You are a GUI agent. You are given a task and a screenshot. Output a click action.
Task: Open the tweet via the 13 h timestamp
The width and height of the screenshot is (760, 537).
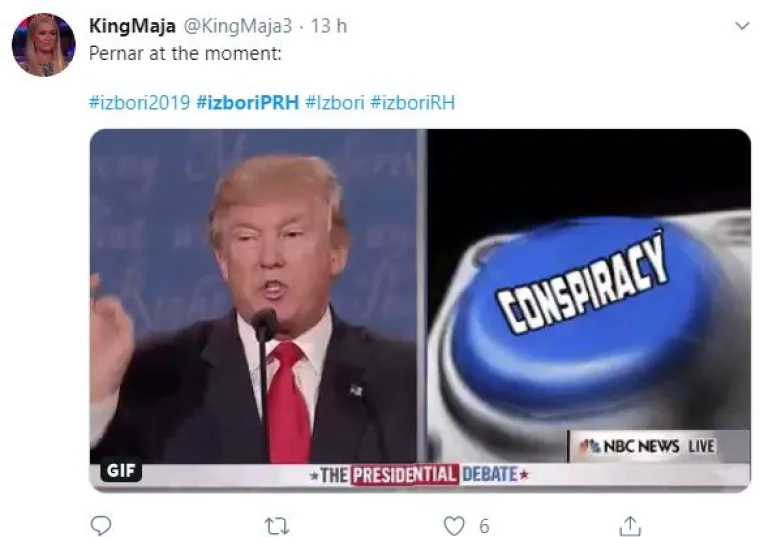pyautogui.click(x=329, y=26)
